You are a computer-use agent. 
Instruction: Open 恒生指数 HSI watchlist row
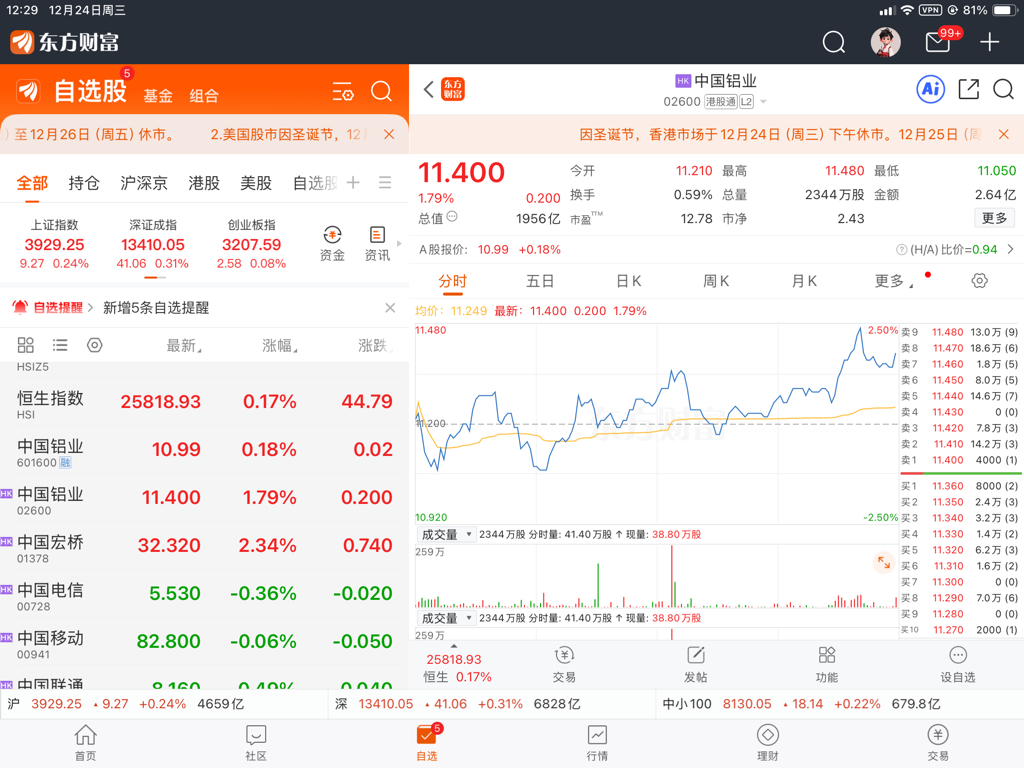coord(204,402)
